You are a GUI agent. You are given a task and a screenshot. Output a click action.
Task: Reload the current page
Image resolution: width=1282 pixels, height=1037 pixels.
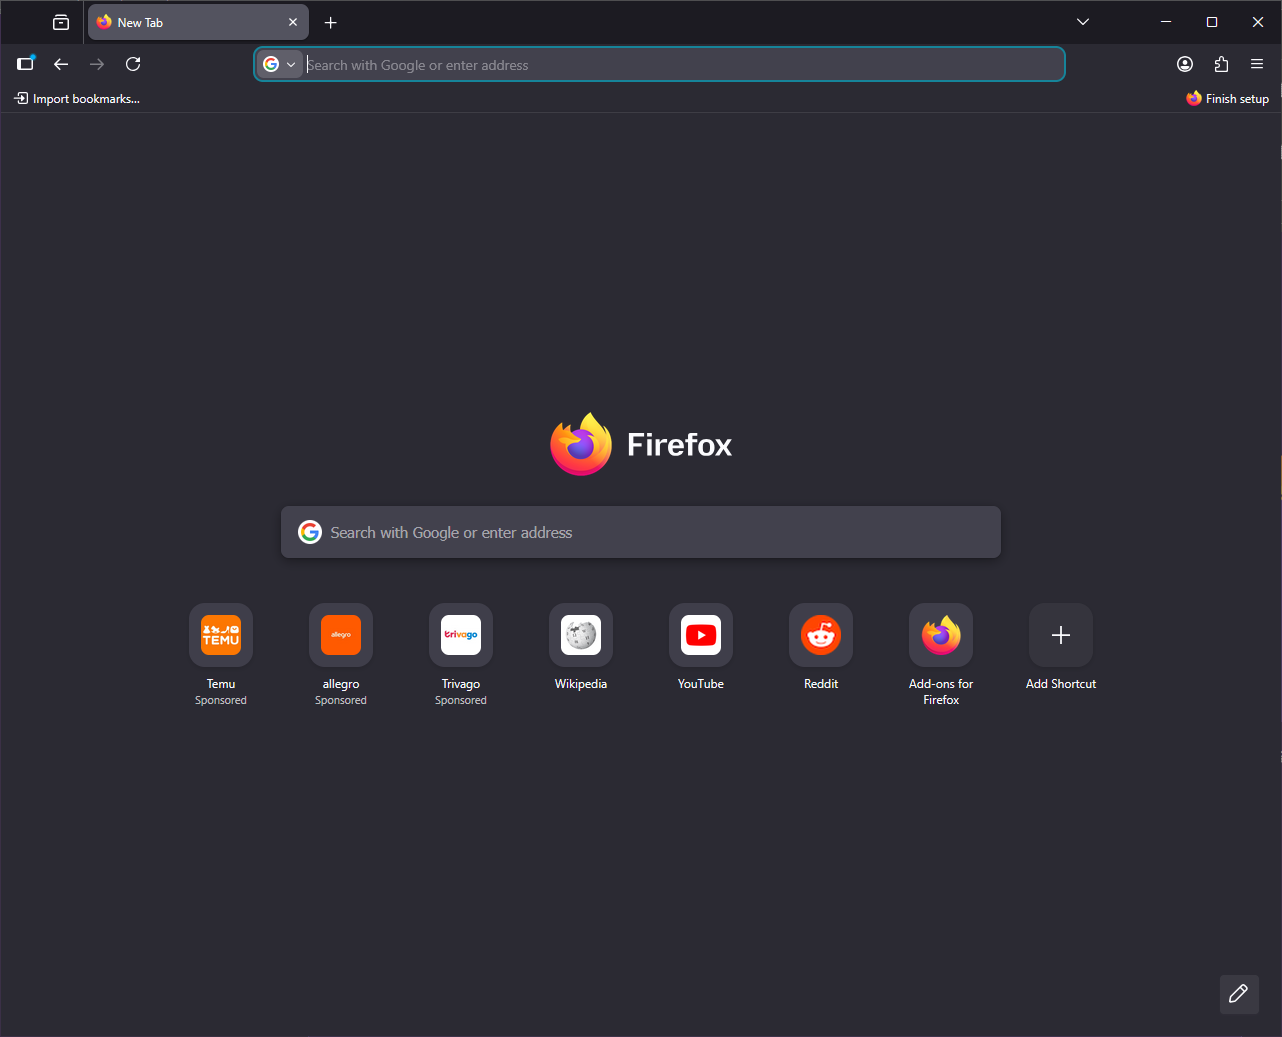click(x=133, y=64)
